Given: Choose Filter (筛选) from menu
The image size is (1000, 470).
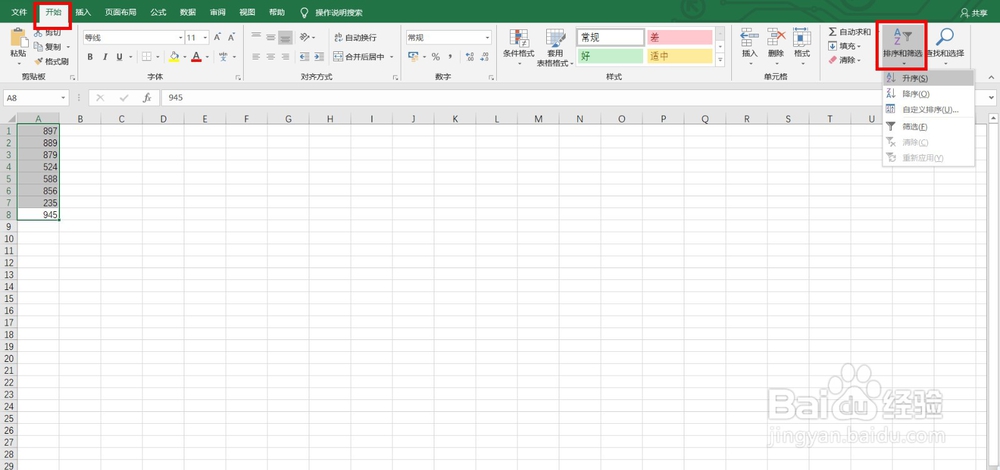Looking at the screenshot, I should (x=929, y=127).
